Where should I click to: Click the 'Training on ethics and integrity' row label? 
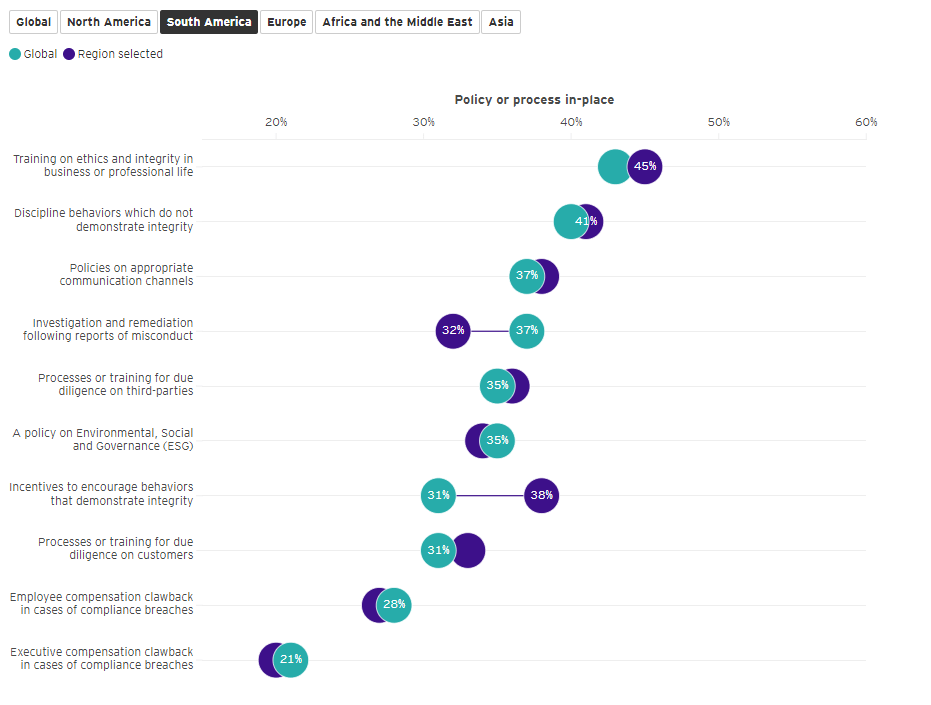(103, 165)
